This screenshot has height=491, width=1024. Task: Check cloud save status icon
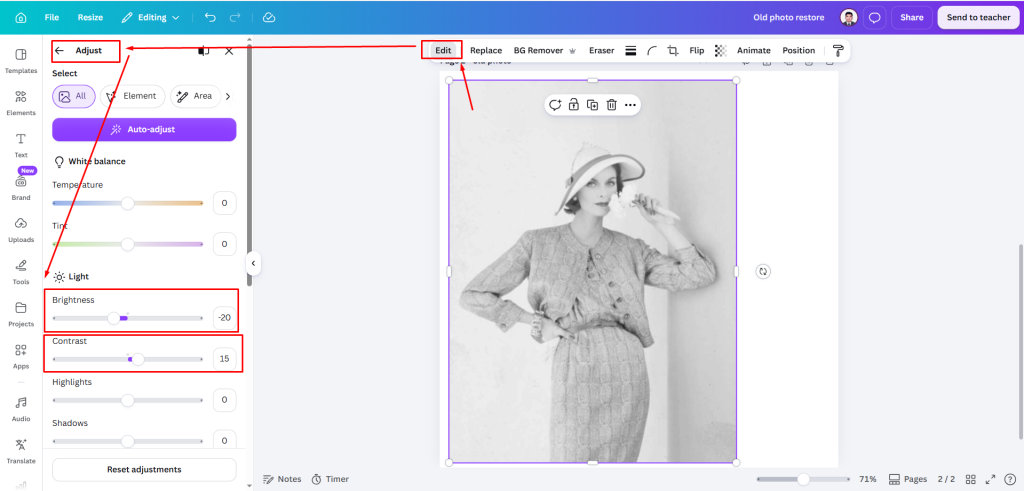click(x=268, y=18)
